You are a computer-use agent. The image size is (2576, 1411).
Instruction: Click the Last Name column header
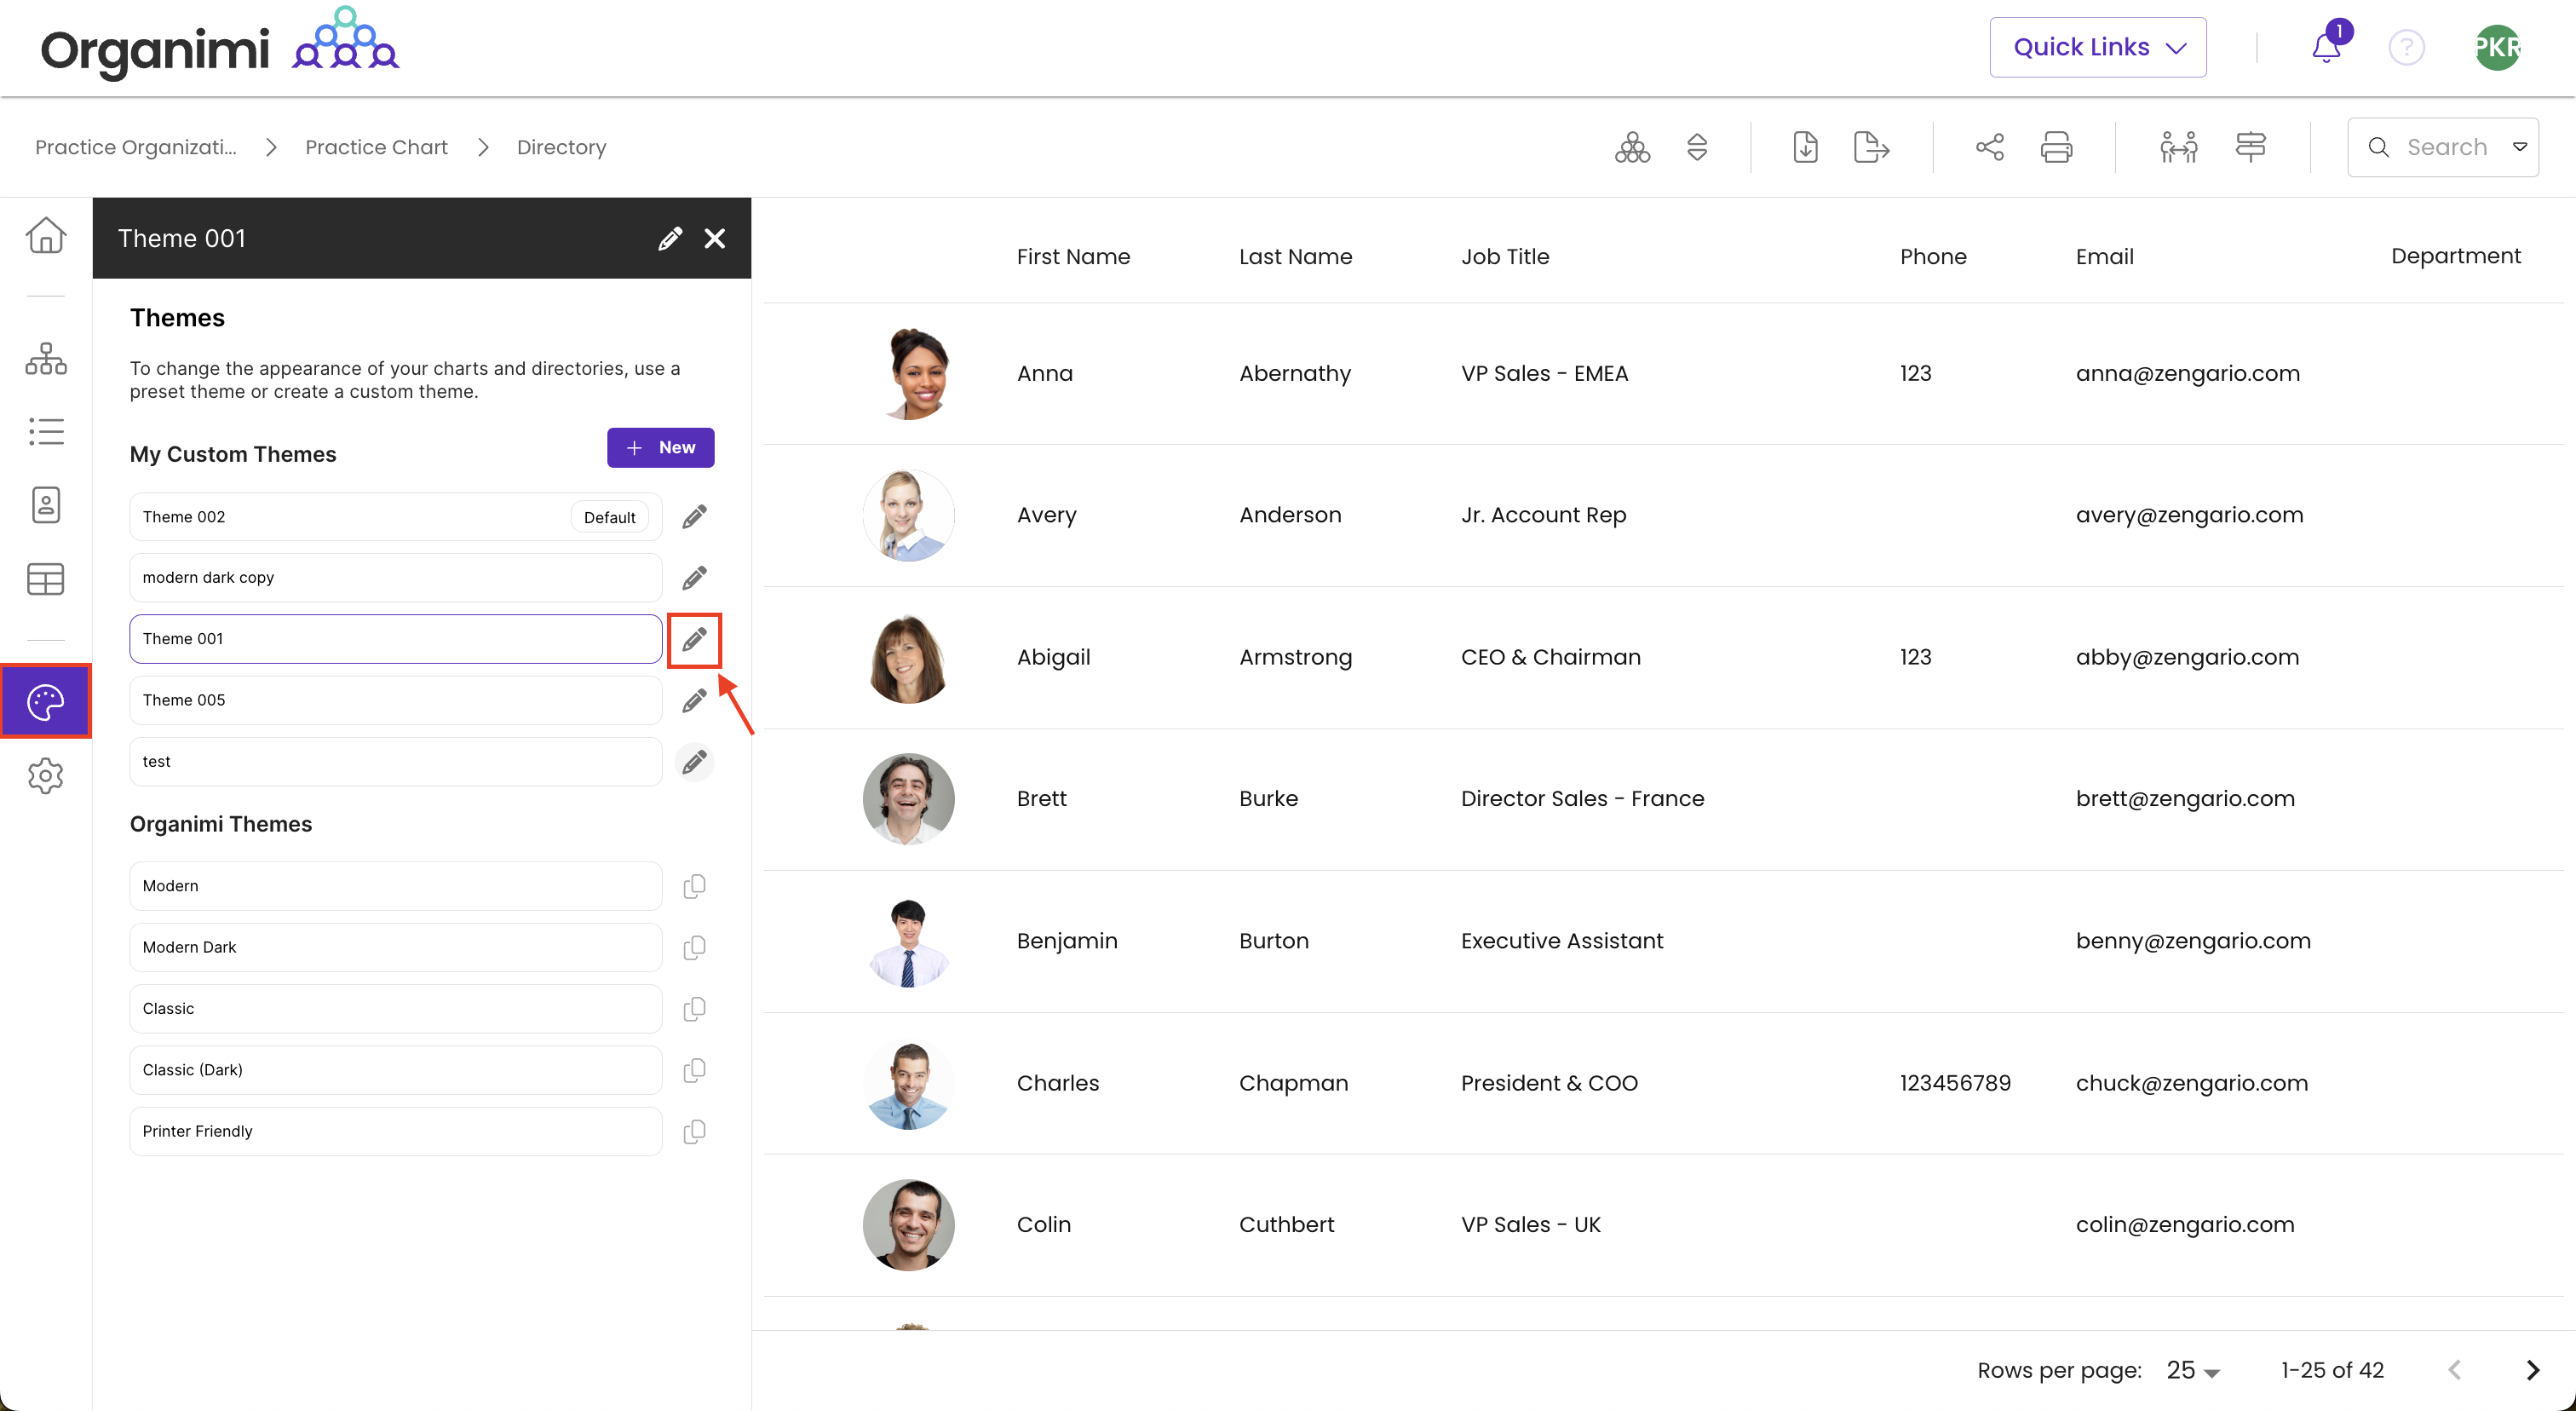click(1295, 257)
